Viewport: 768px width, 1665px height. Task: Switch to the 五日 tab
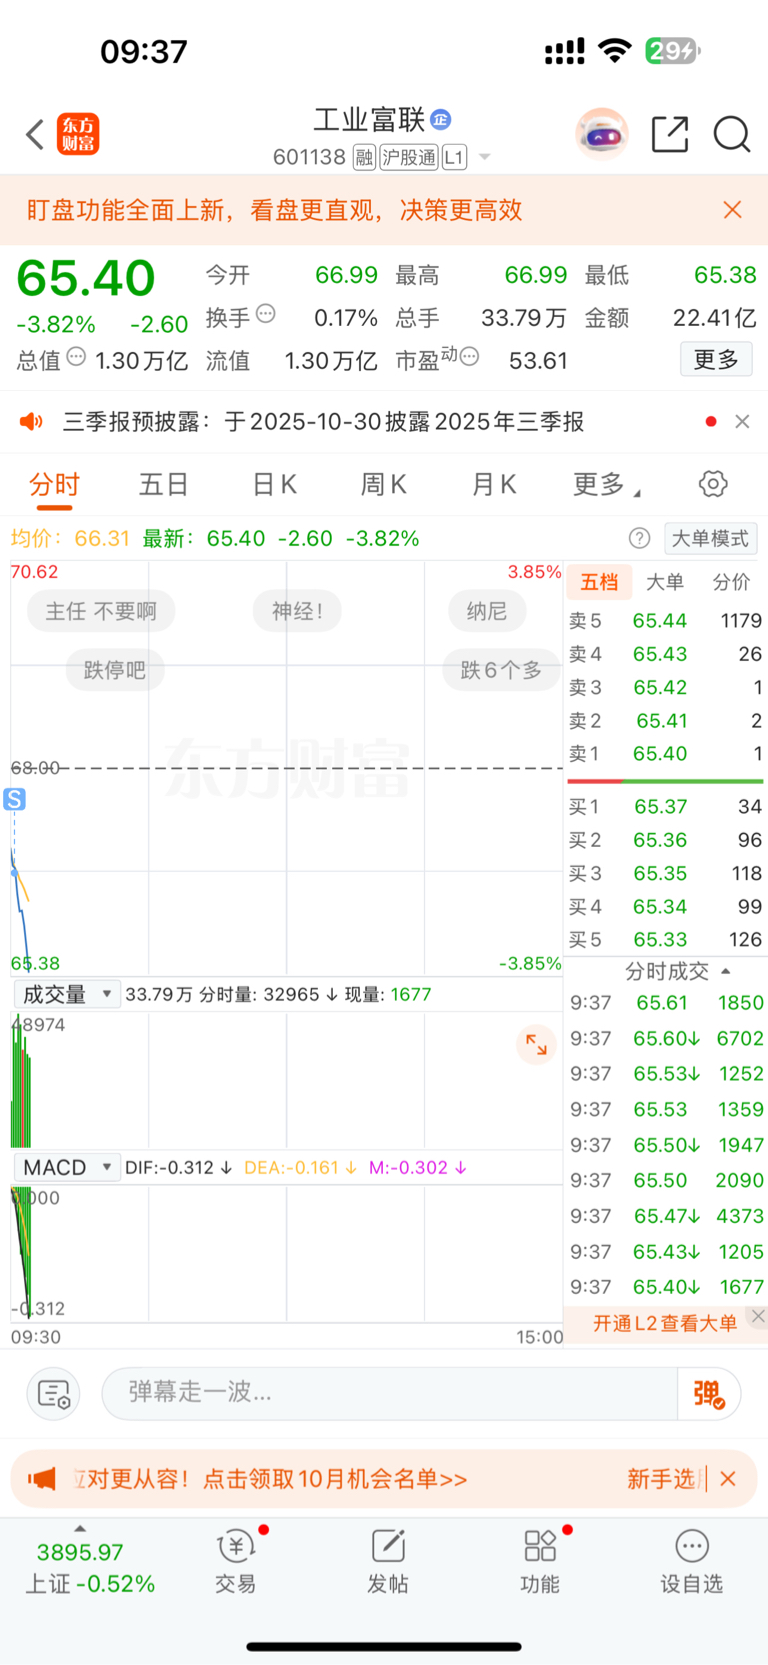pos(164,485)
